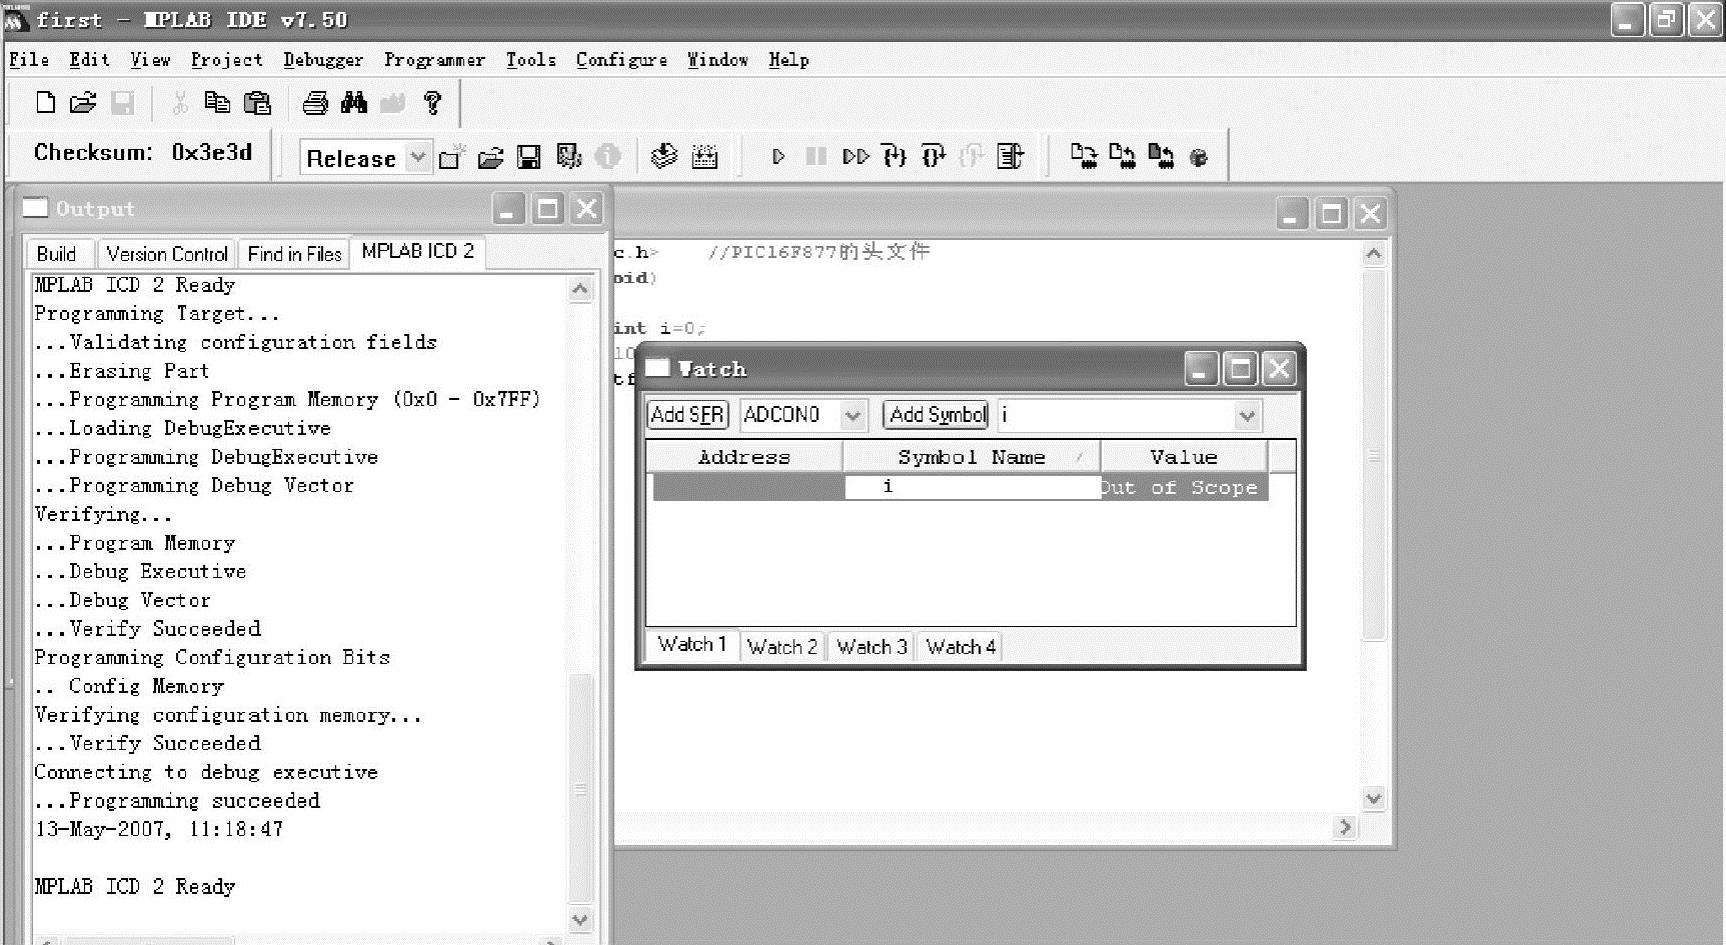The image size is (1726, 945).
Task: Switch to Find in Files tab
Action: point(294,254)
